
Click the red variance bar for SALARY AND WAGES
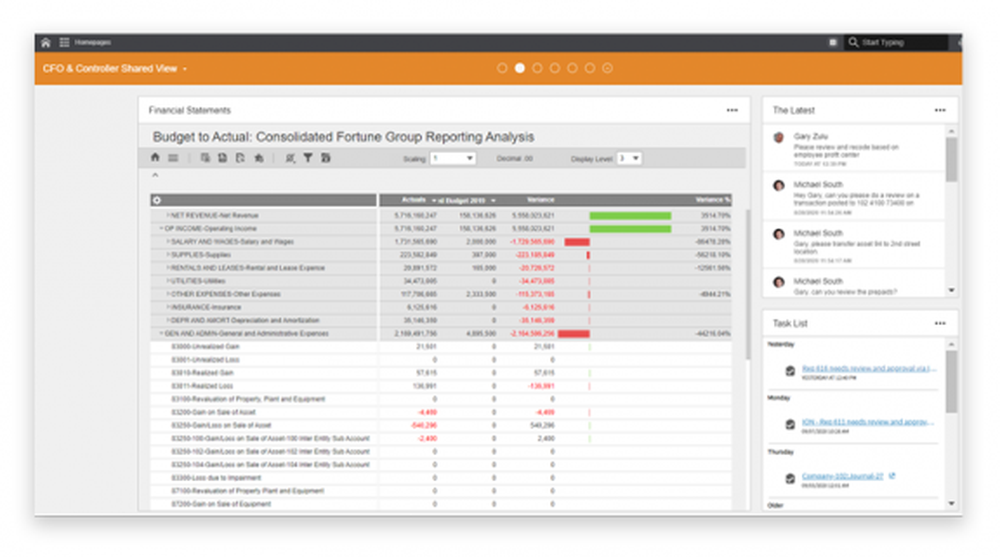point(577,242)
